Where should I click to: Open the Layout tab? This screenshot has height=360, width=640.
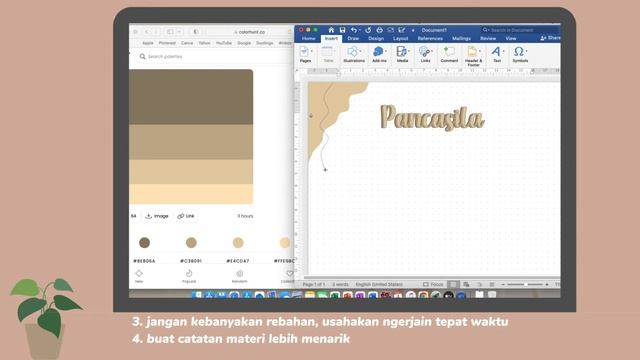[x=400, y=38]
